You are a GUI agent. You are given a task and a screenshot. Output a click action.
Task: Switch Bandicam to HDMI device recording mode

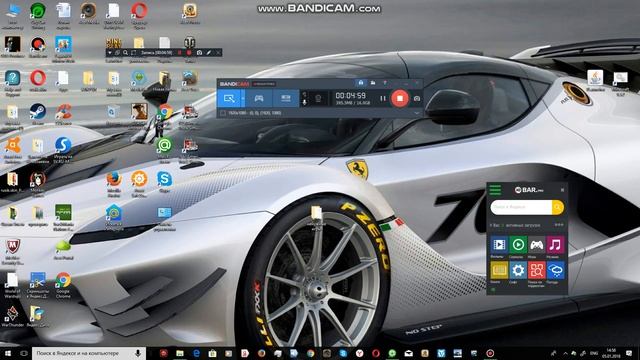[x=286, y=98]
